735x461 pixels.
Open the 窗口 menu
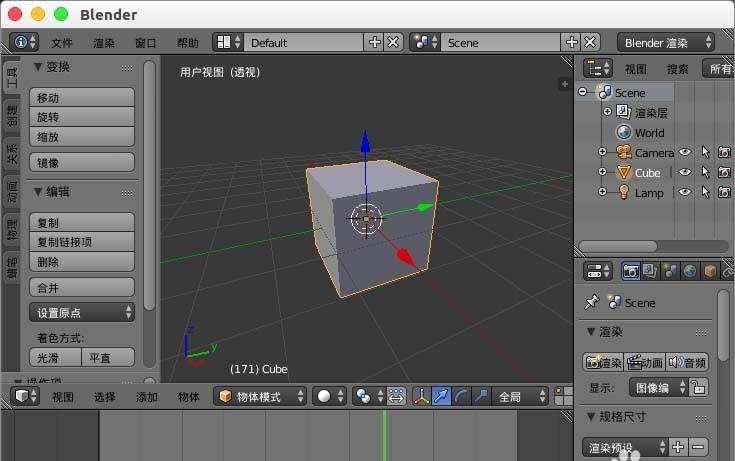145,43
